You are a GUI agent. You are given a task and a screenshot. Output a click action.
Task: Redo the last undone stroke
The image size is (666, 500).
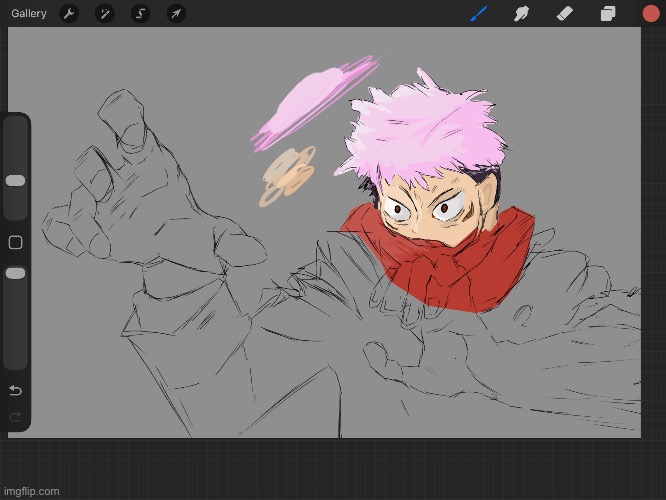(x=15, y=416)
